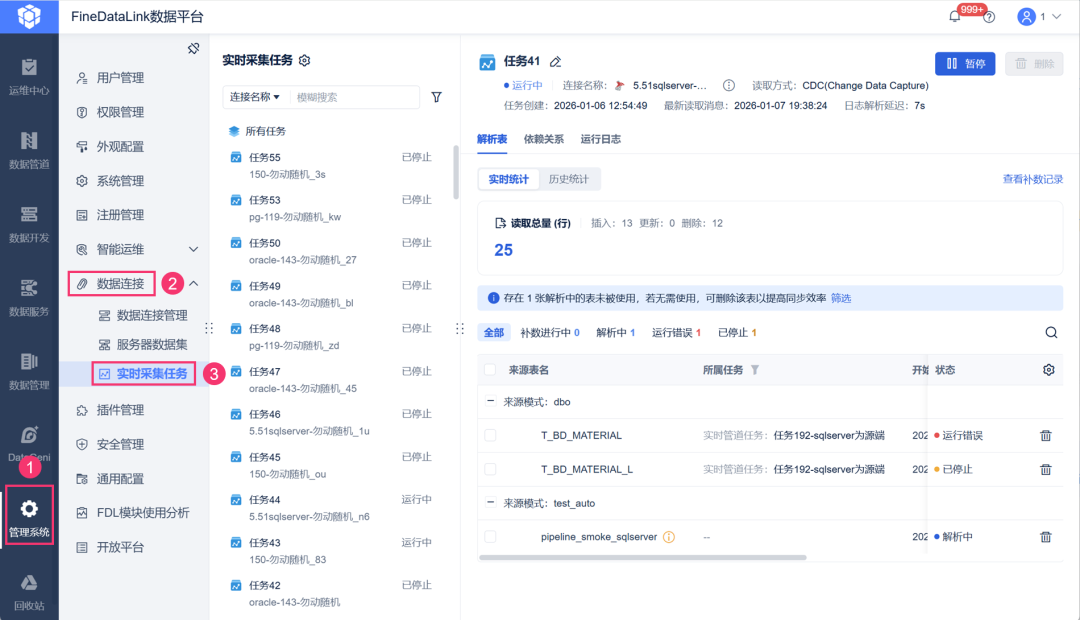Filter tables by 全部 status
Viewport: 1080px width, 620px height.
[494, 333]
